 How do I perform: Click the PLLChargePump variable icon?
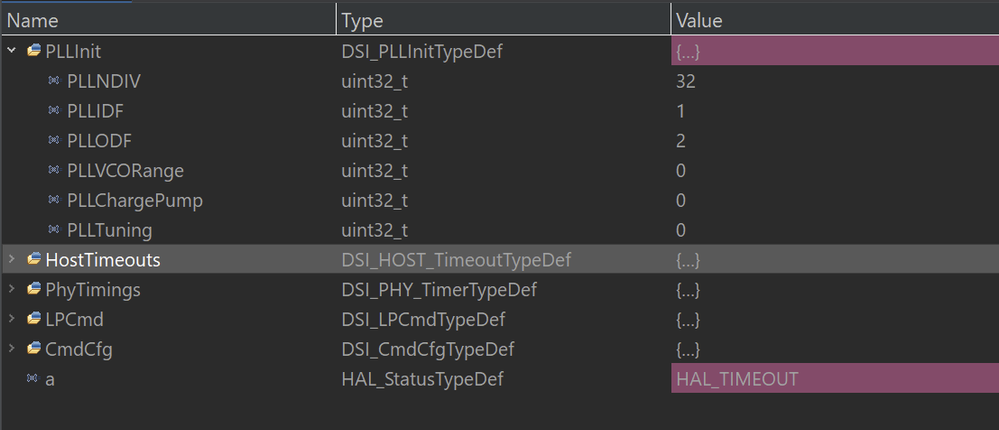(x=54, y=201)
